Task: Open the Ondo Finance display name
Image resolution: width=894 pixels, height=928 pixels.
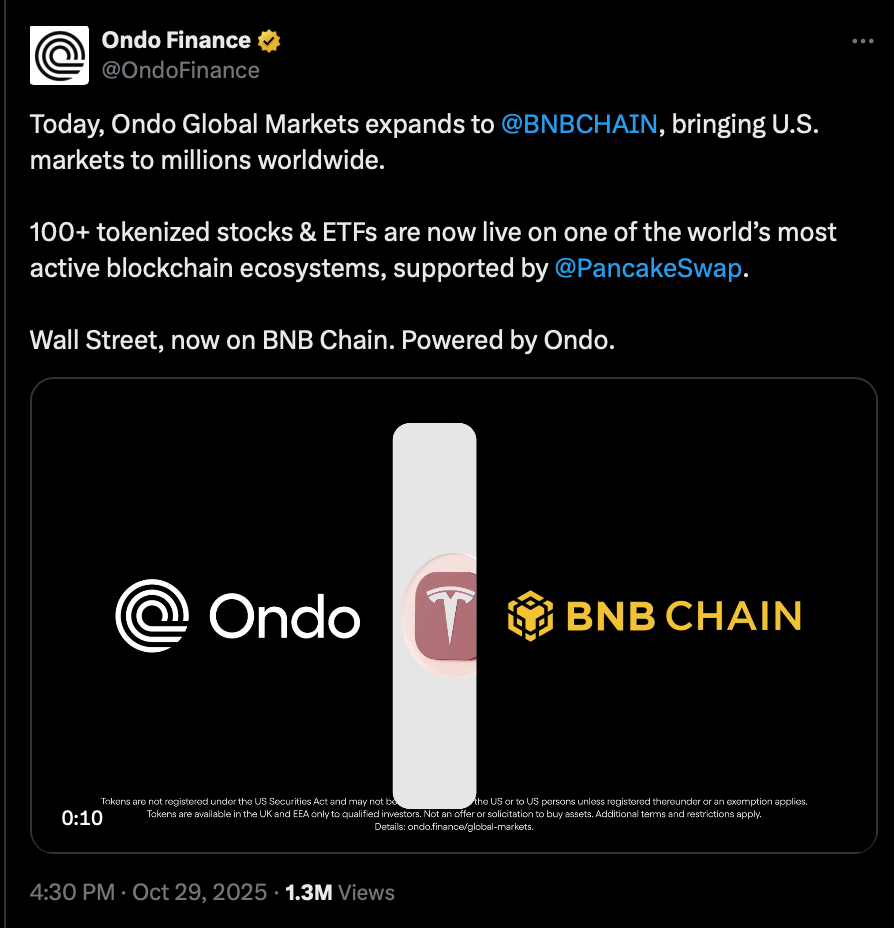Action: click(x=176, y=41)
